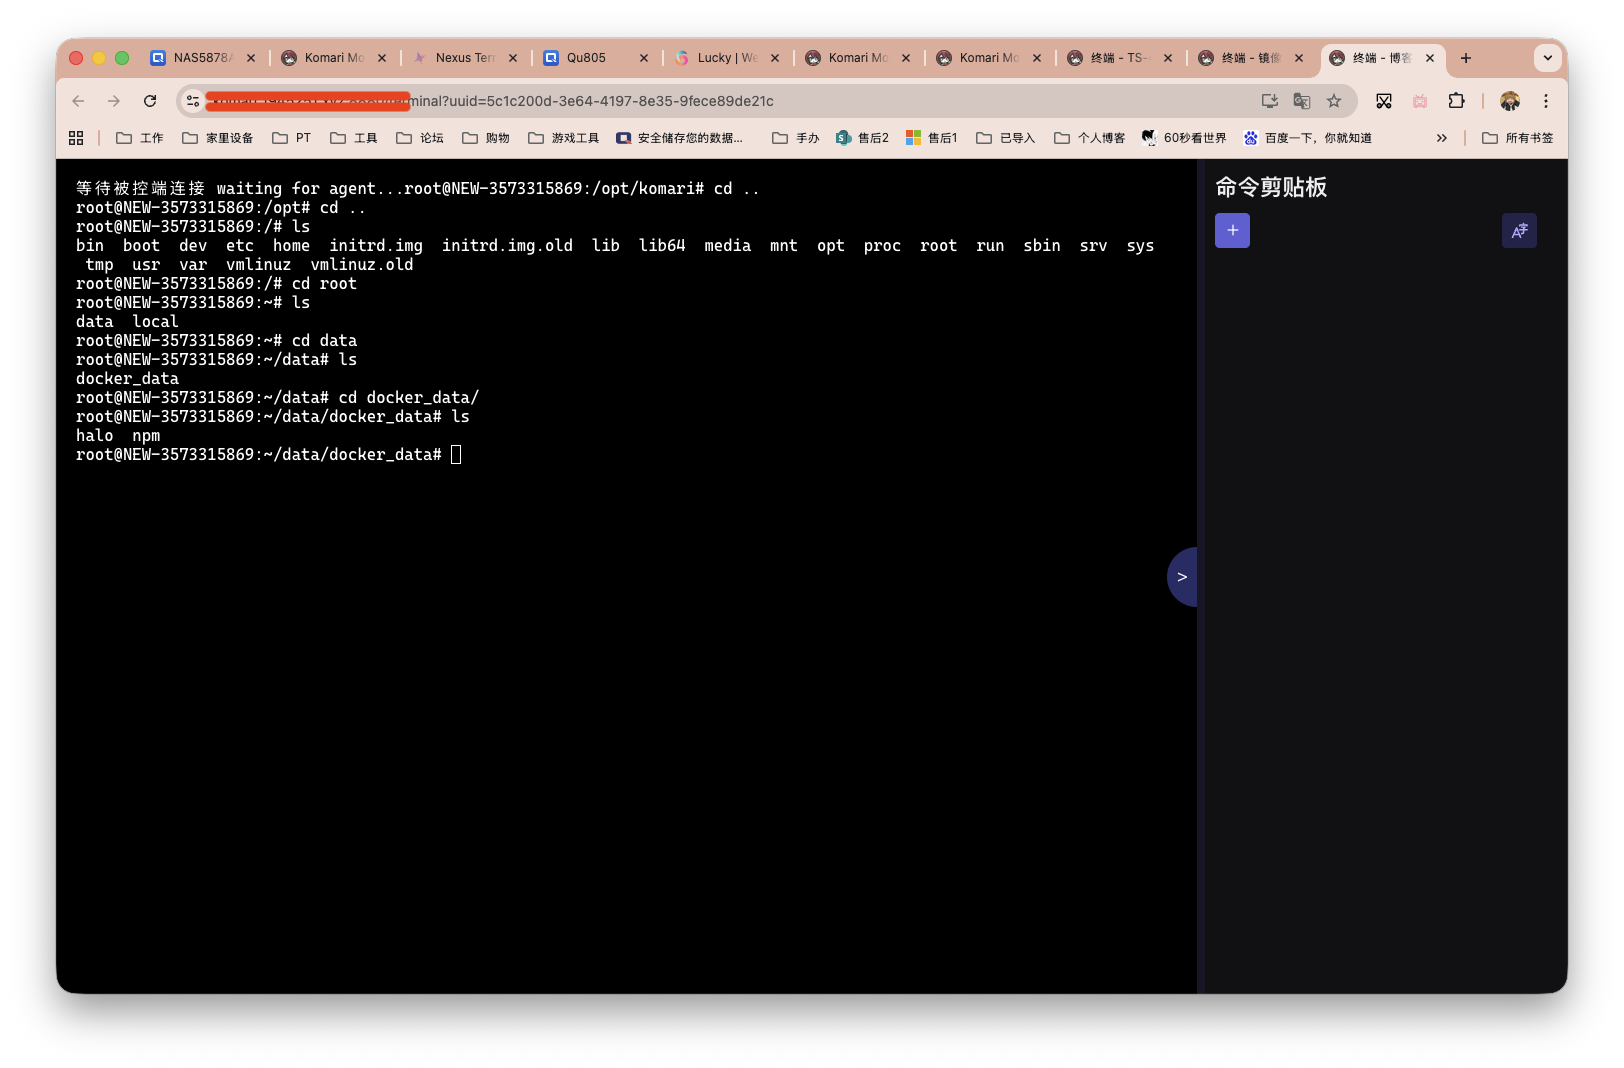Show hidden bookmarks overflow chevron
This screenshot has height=1068, width=1624.
[x=1441, y=138]
